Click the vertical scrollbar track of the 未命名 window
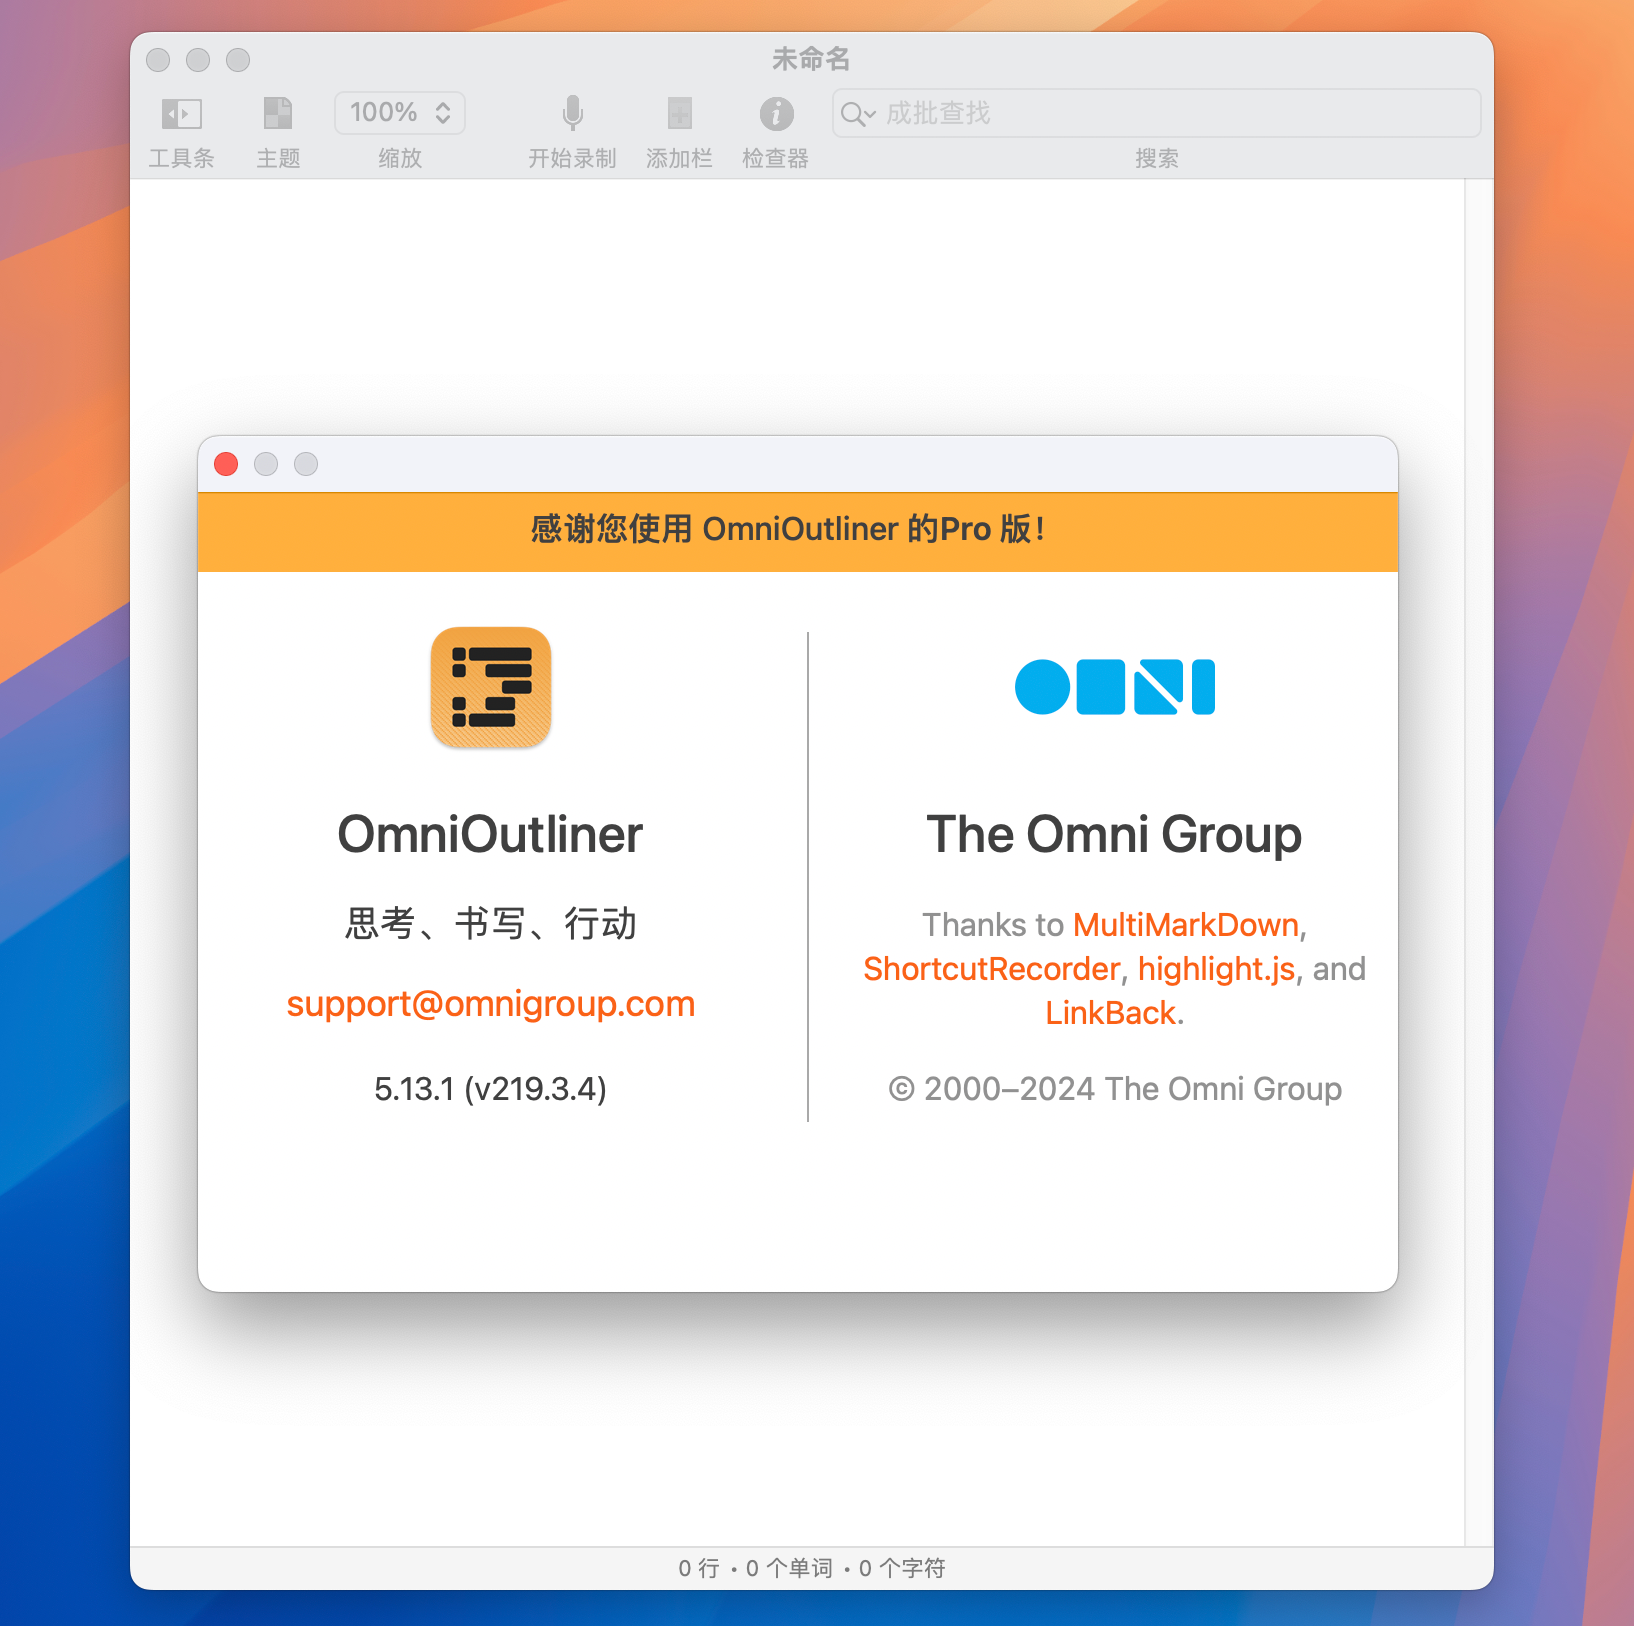This screenshot has height=1626, width=1634. [1479, 862]
